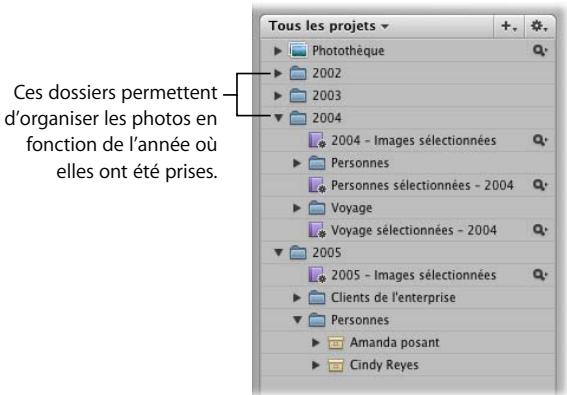567x395 pixels.
Task: Select the Voyage sélectionnées – 2004 label
Action: (414, 230)
